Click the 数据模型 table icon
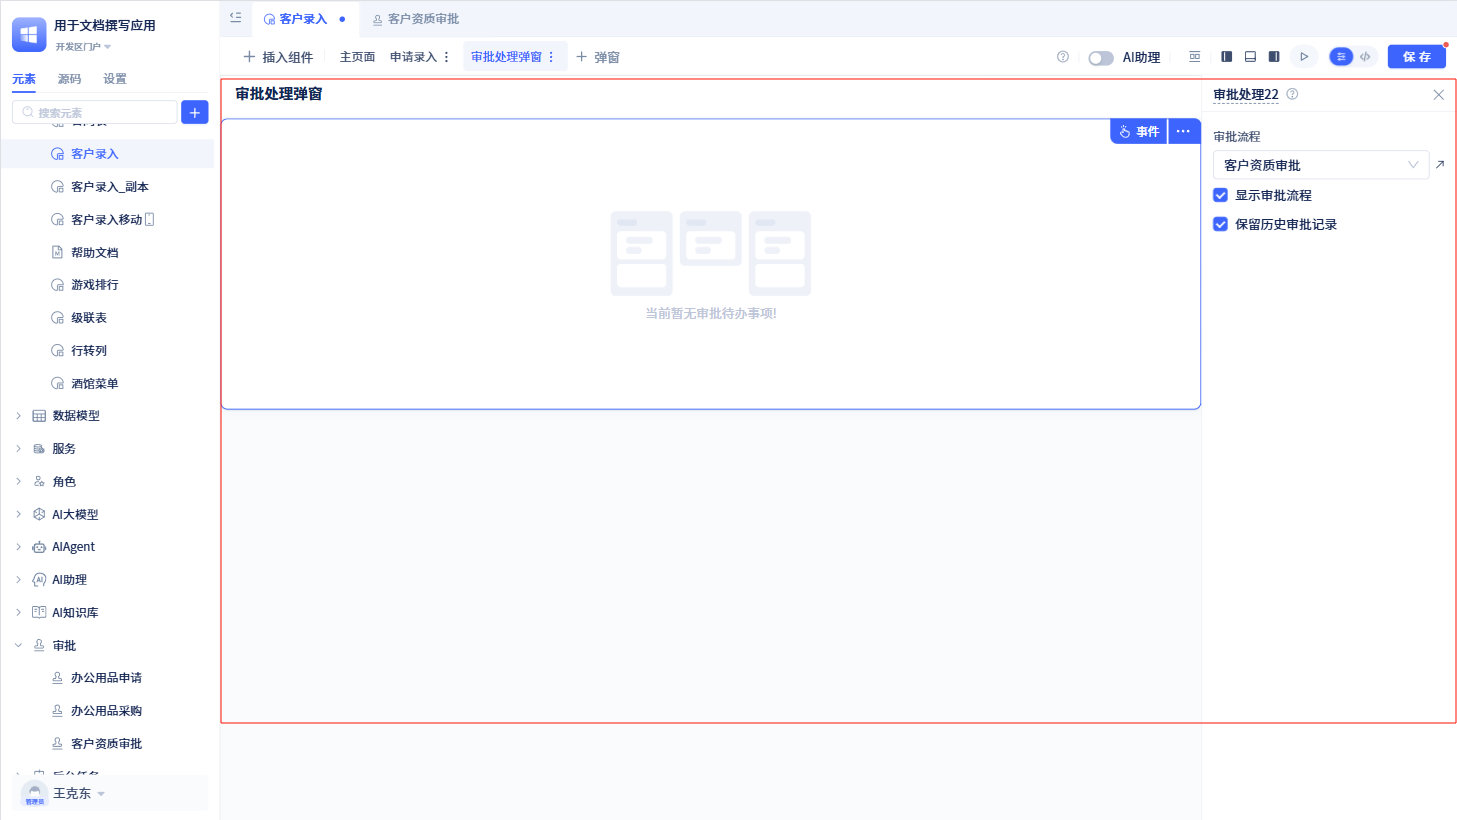This screenshot has height=820, width=1457. [x=39, y=416]
